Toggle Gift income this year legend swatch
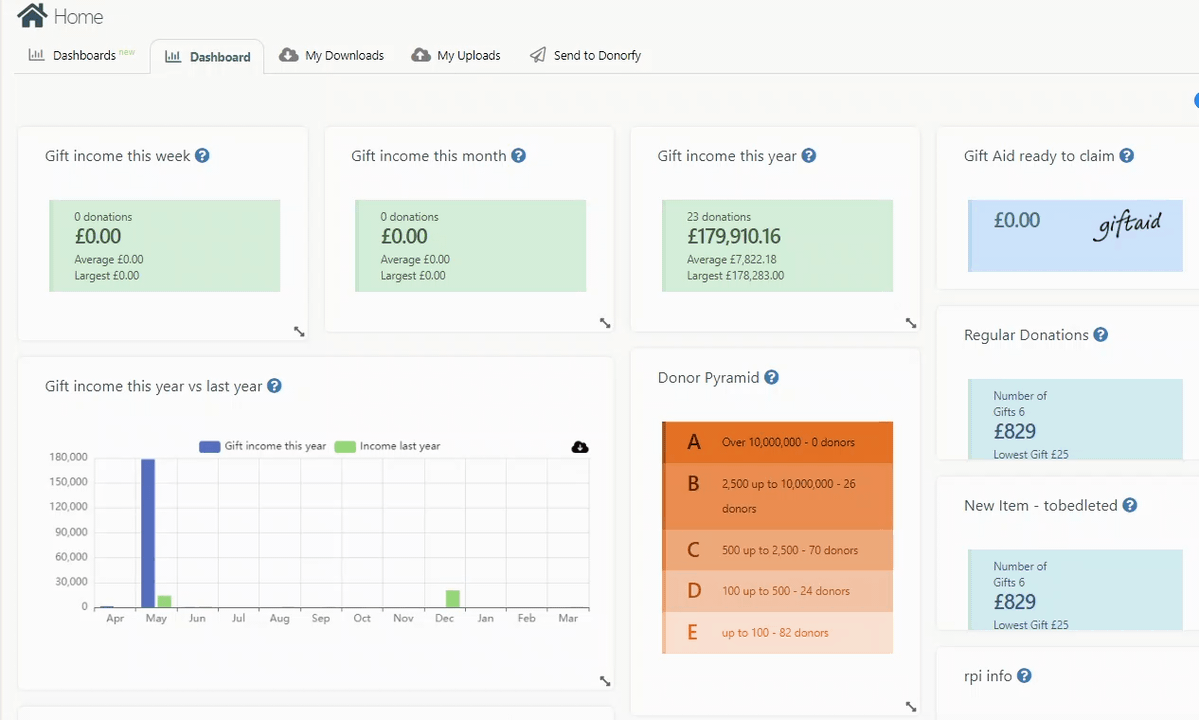The height and width of the screenshot is (720, 1199). [210, 446]
